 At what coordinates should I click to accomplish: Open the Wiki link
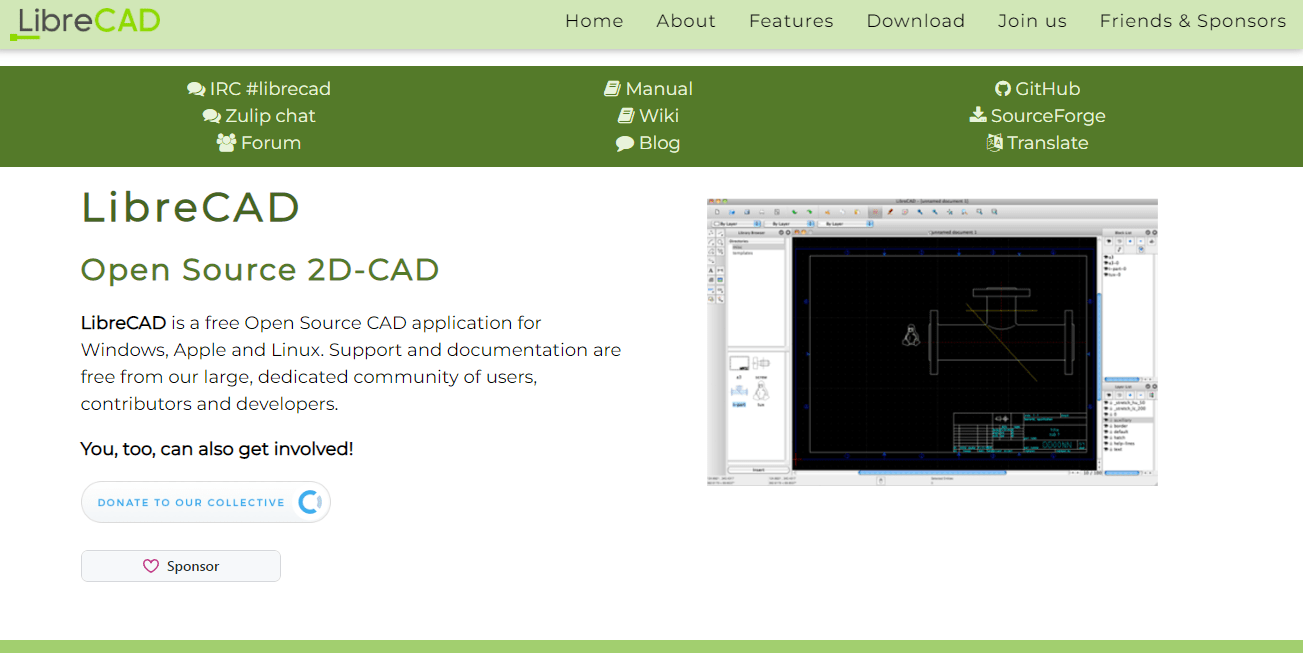(659, 116)
